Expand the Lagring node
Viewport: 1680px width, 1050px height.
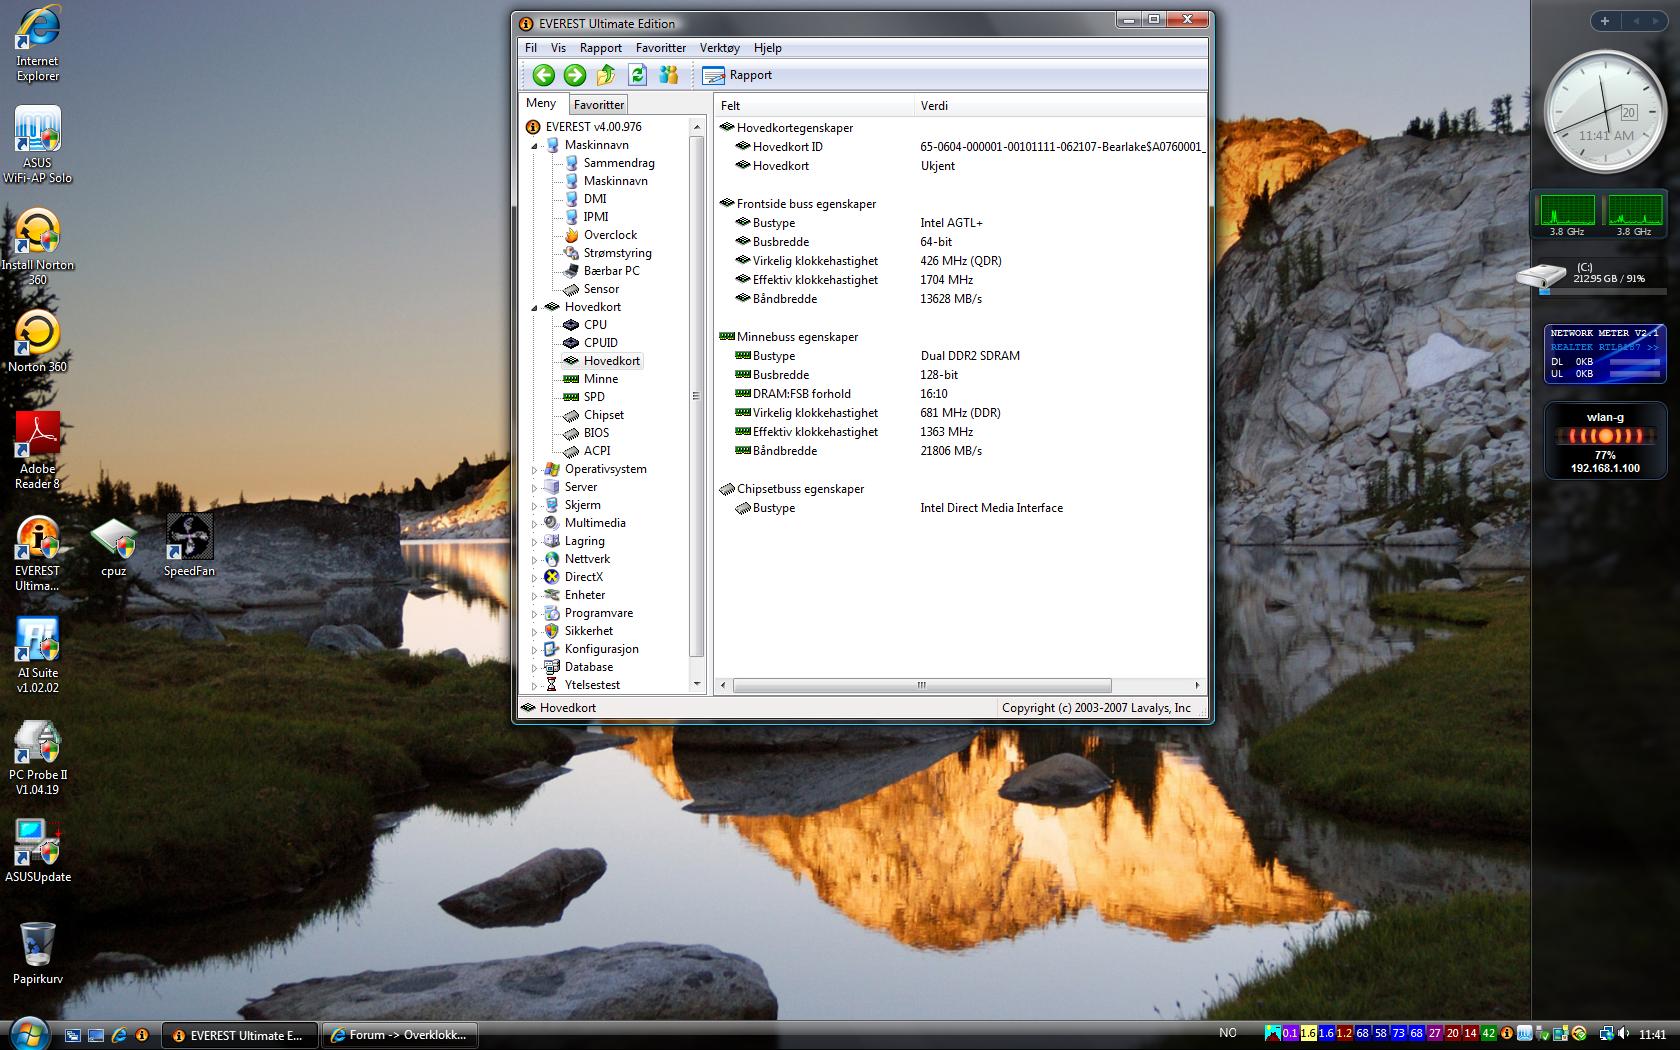pos(535,542)
